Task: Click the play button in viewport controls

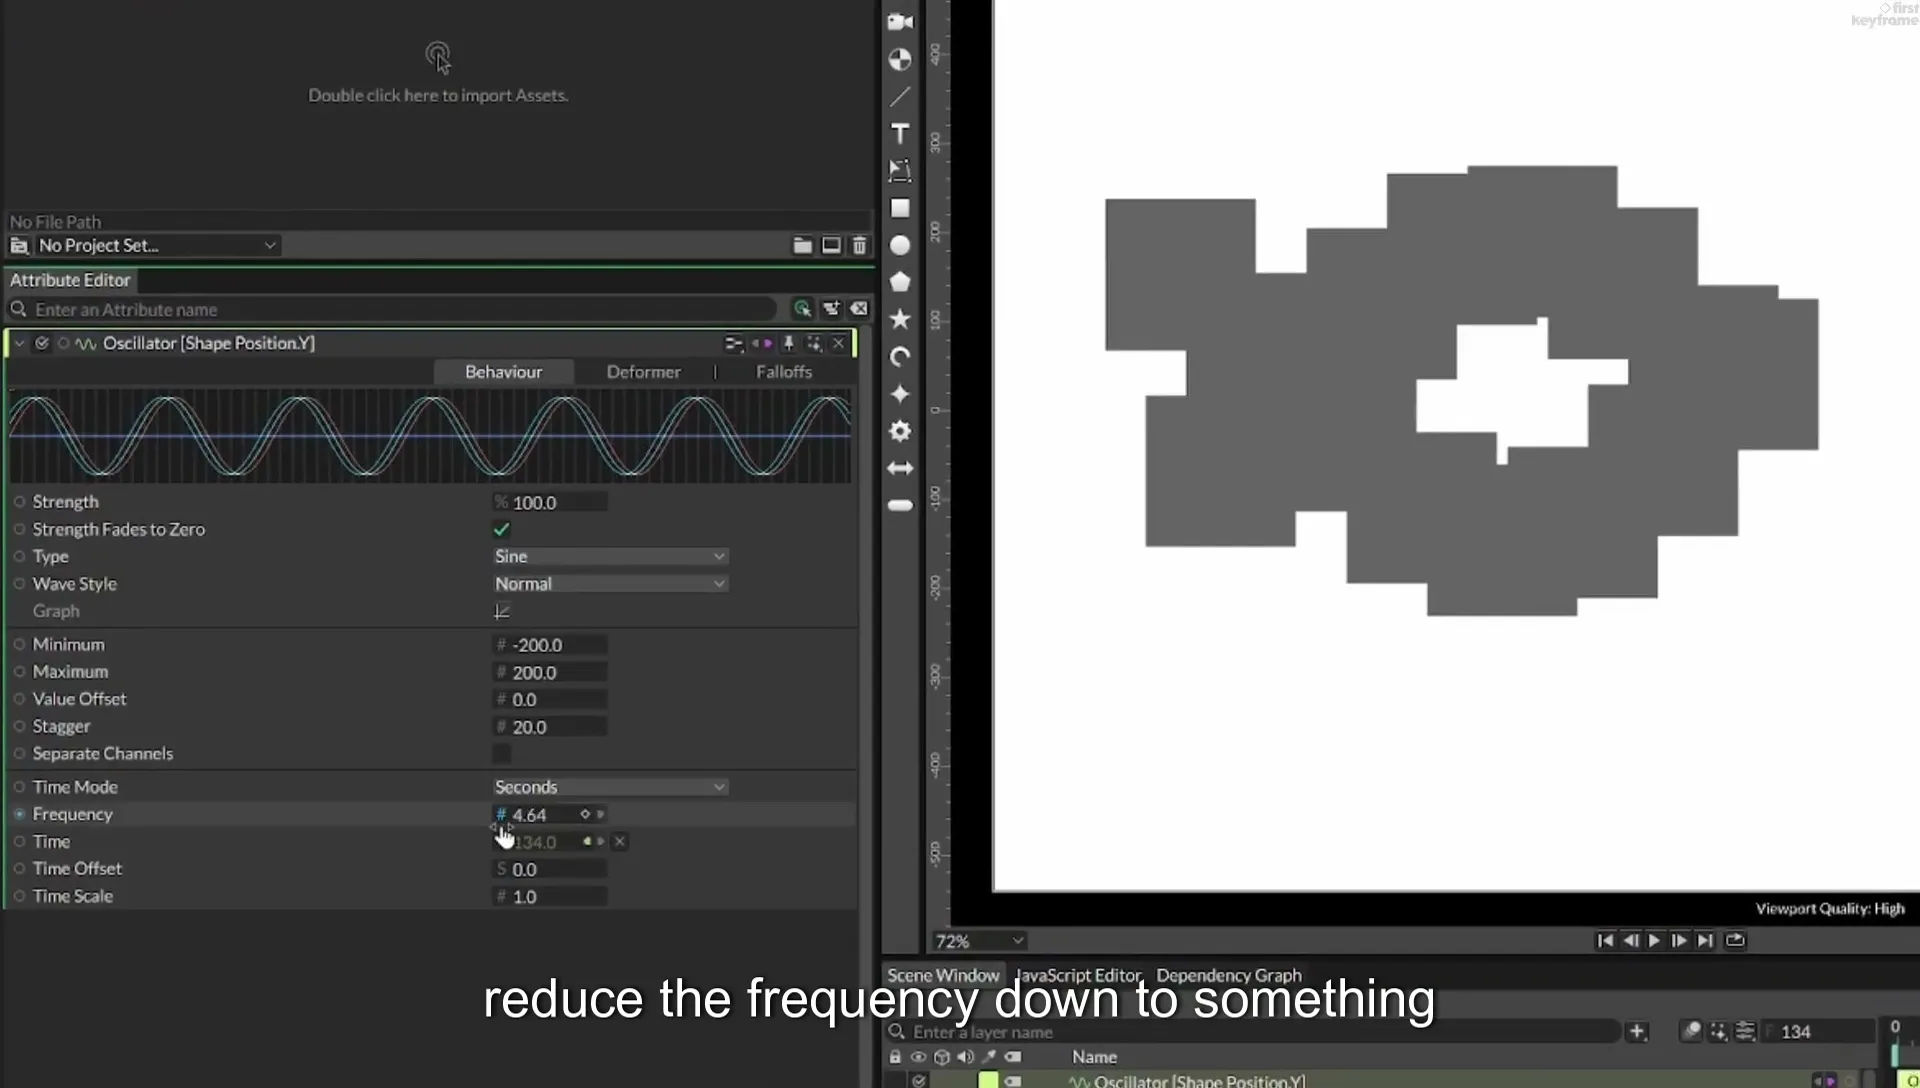Action: 1654,940
